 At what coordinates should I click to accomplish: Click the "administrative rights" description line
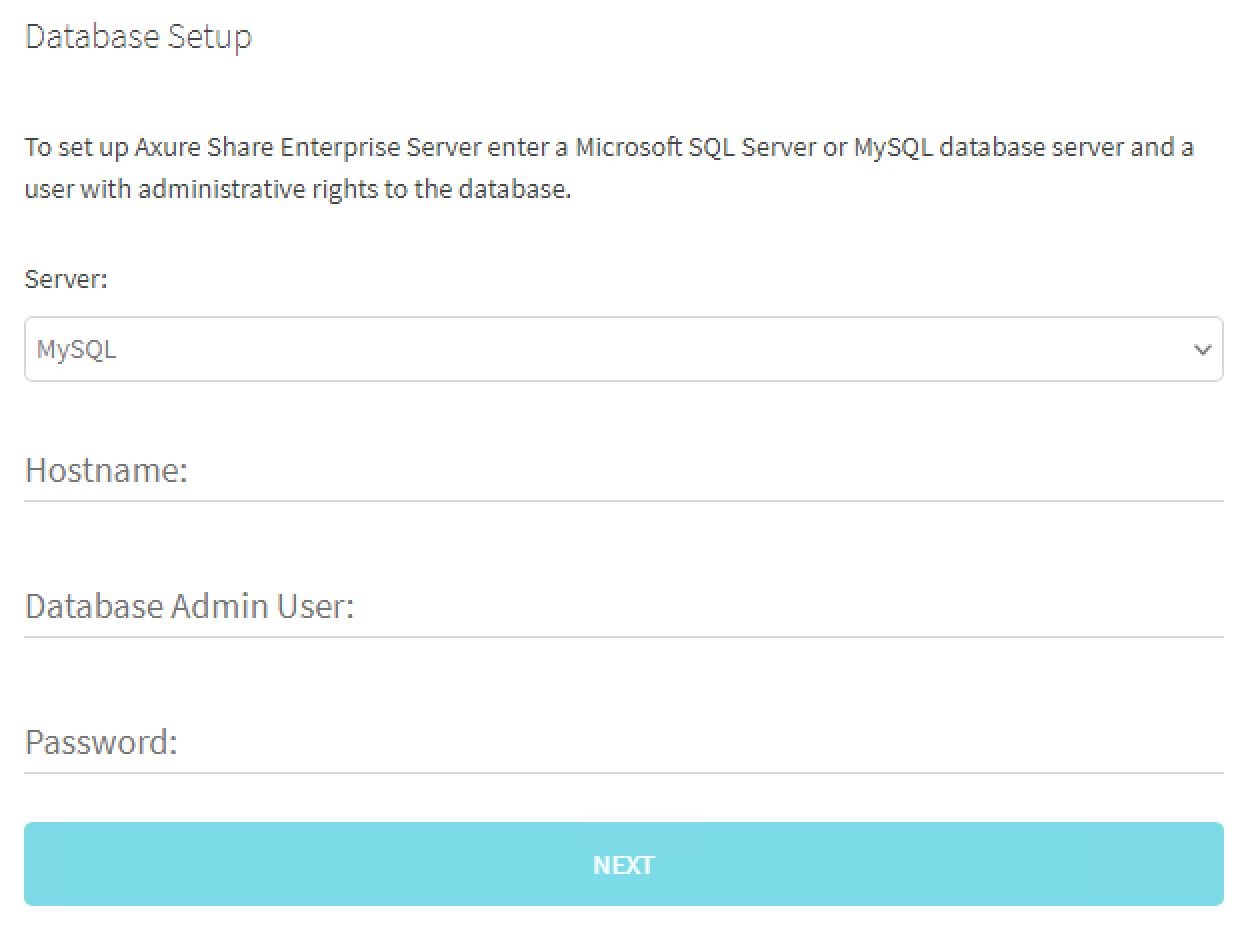click(x=297, y=189)
